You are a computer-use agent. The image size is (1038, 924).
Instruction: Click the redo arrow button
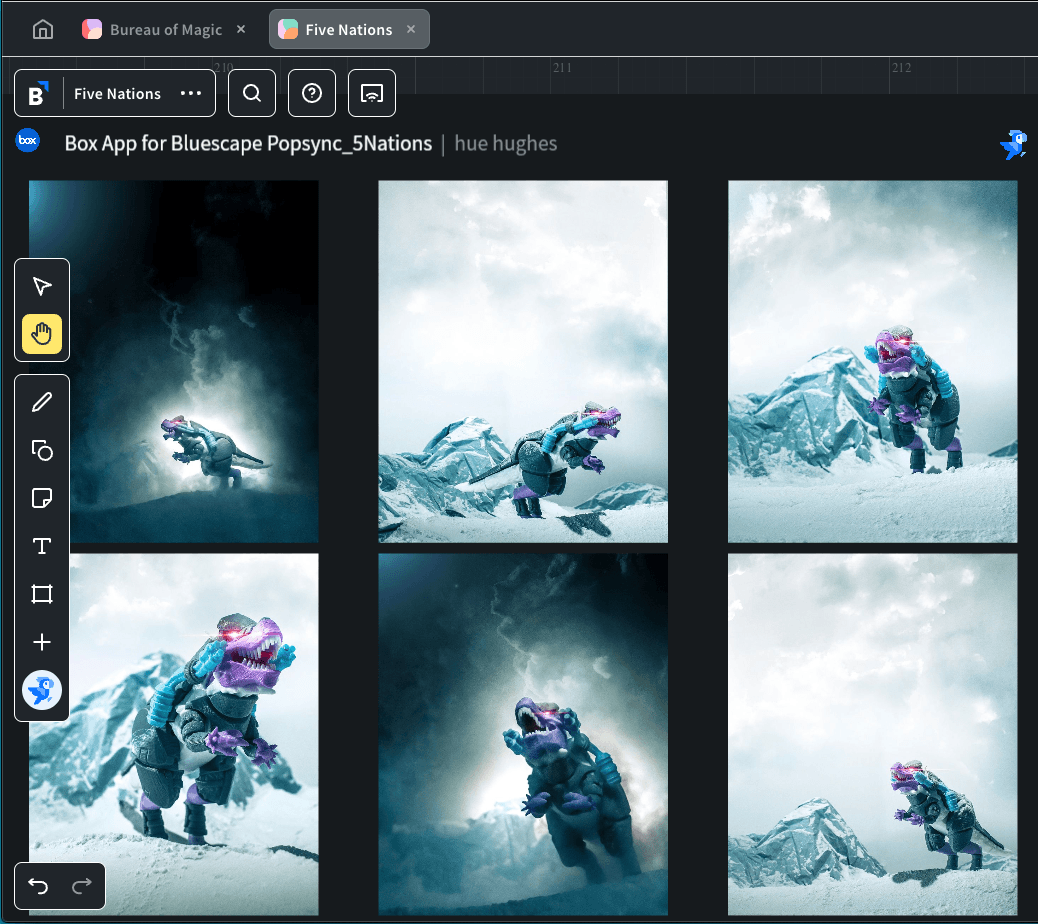[82, 886]
